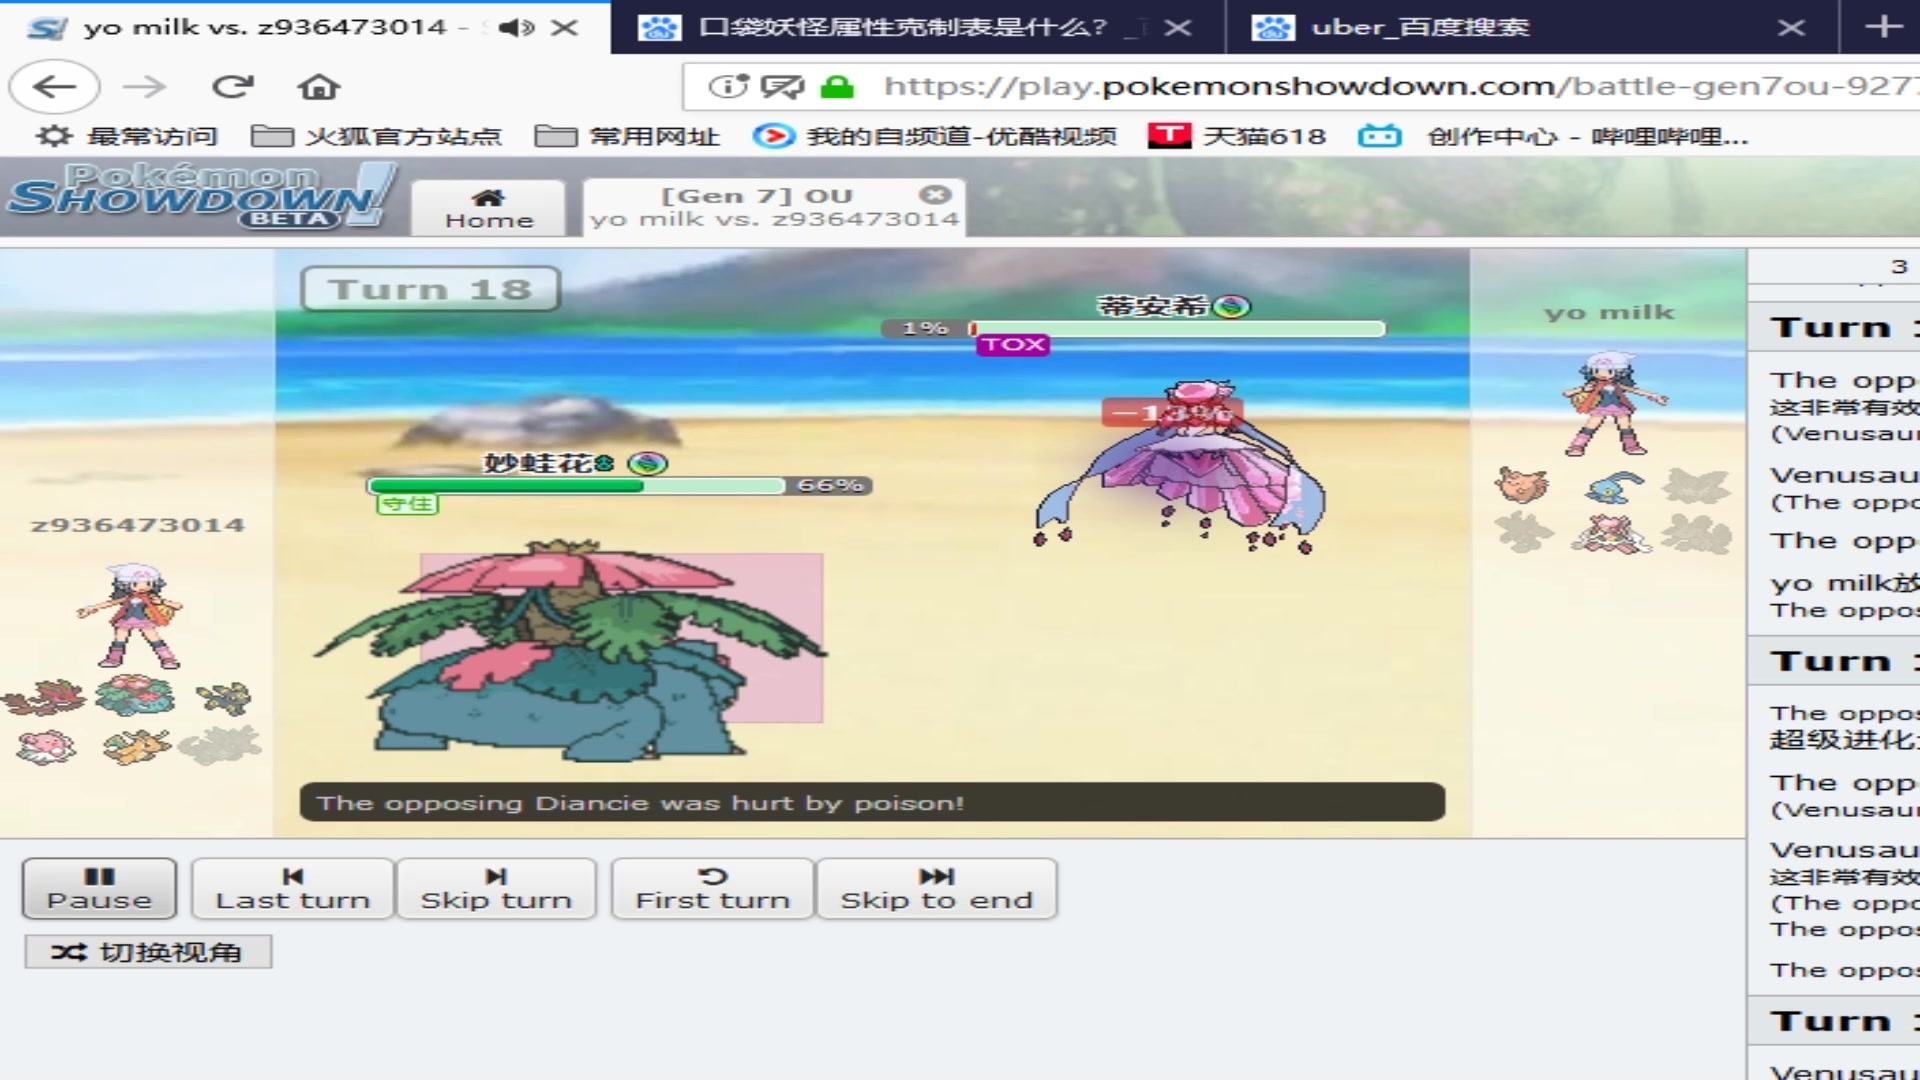Reload the page with the refresh icon
Screen dimensions: 1920x1080
pyautogui.click(x=232, y=87)
